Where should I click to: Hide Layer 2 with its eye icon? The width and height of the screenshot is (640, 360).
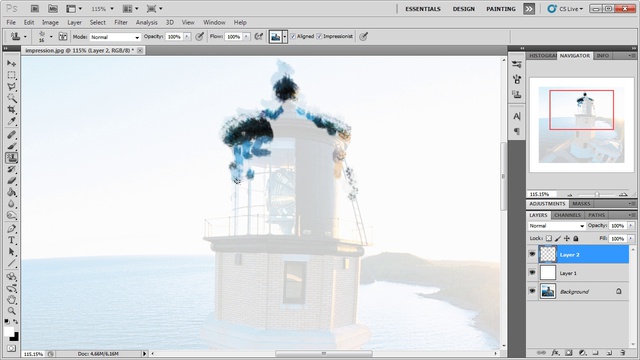pyautogui.click(x=532, y=254)
